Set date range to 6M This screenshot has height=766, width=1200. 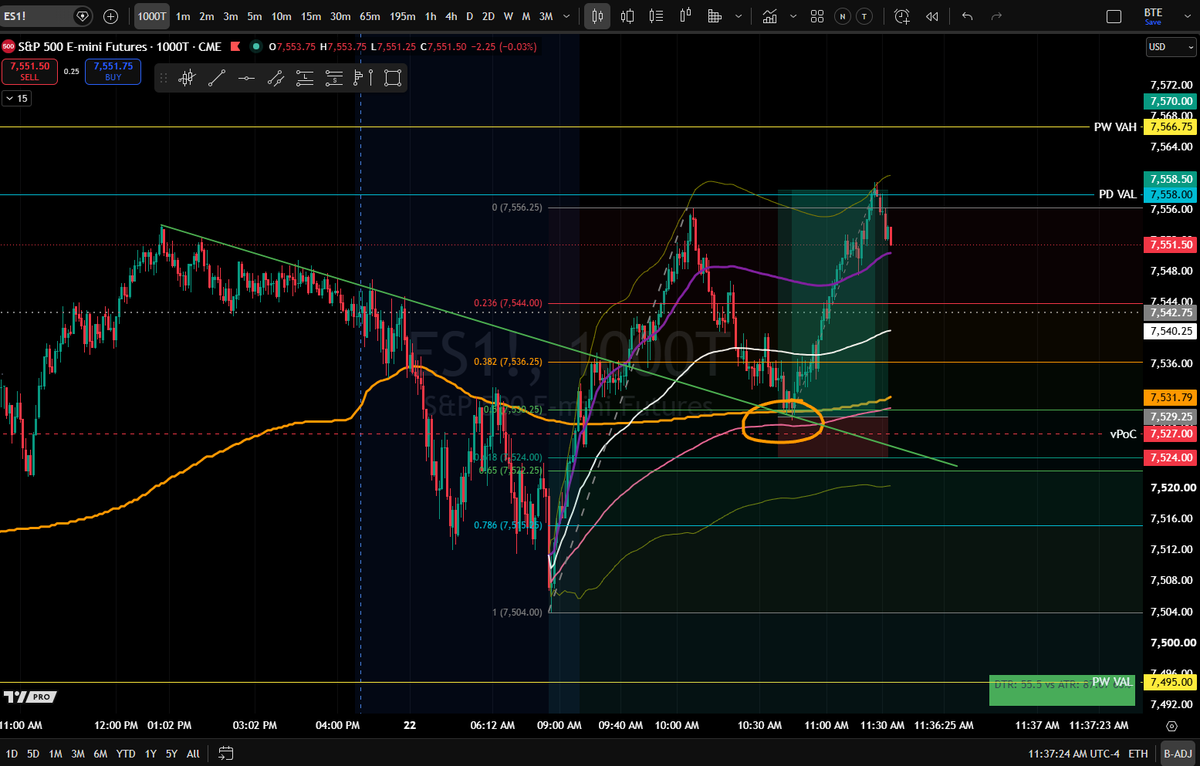point(101,753)
